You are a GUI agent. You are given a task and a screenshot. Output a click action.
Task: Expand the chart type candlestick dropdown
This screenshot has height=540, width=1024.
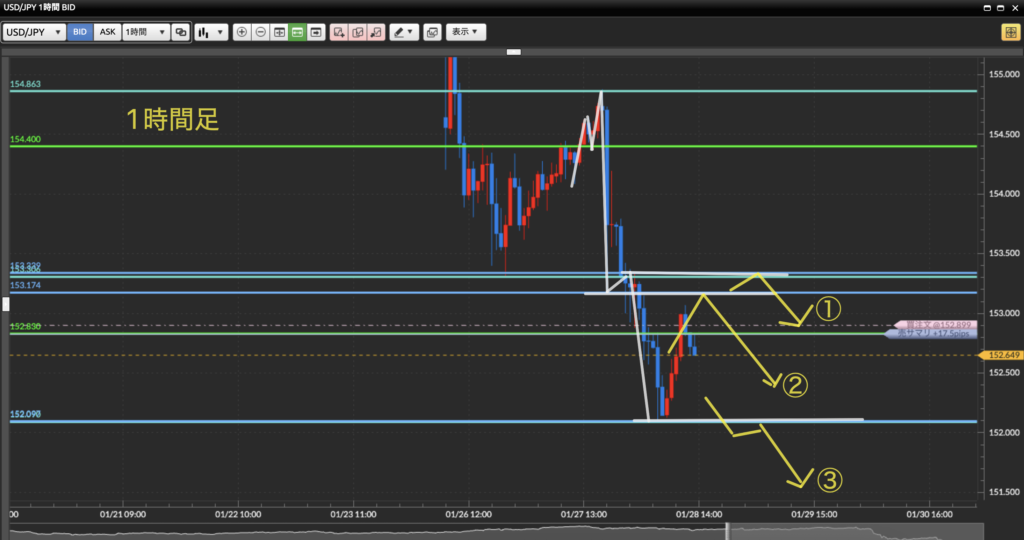pos(211,32)
